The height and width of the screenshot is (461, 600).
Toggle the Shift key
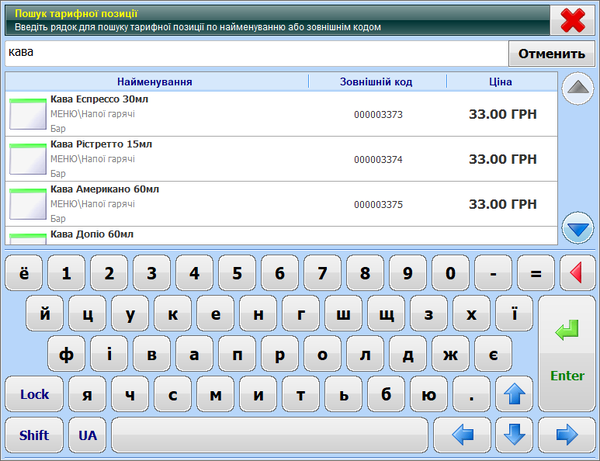pos(34,435)
